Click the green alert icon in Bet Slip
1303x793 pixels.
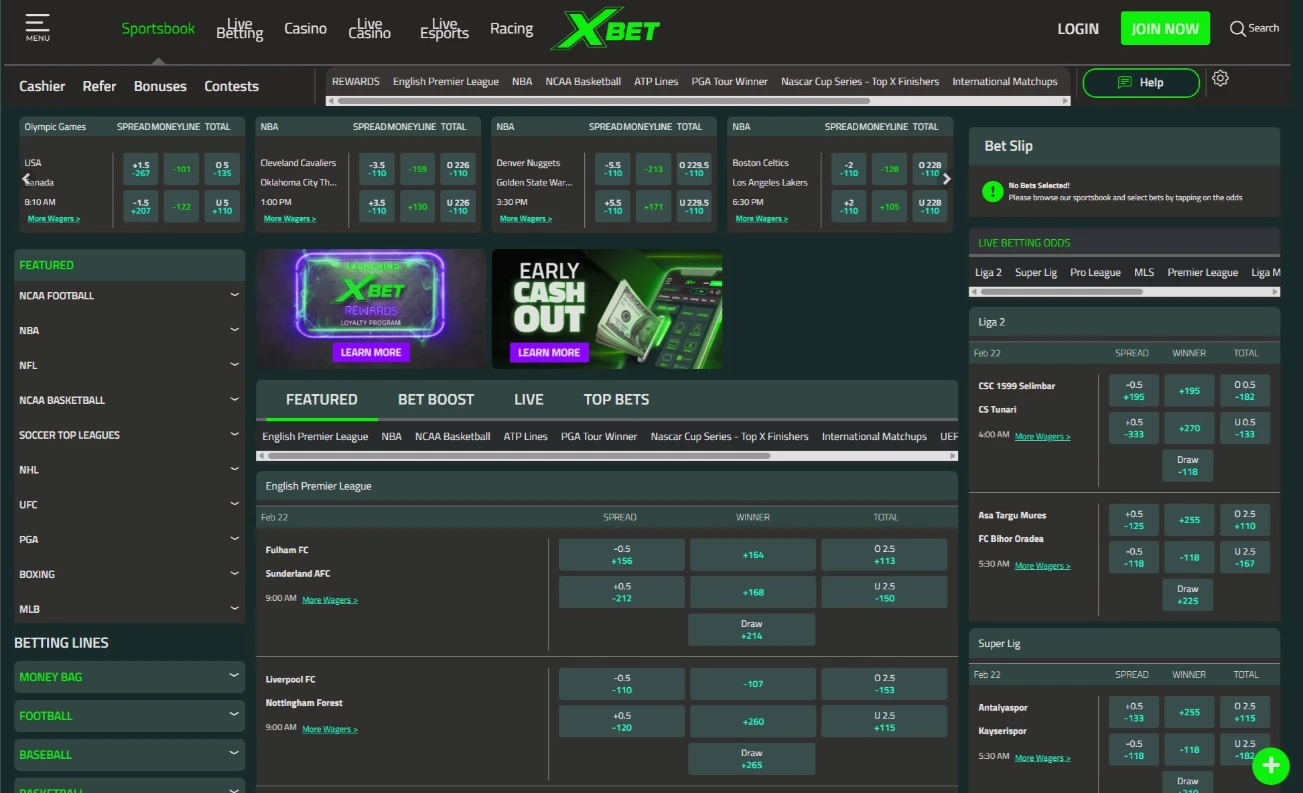pos(992,191)
